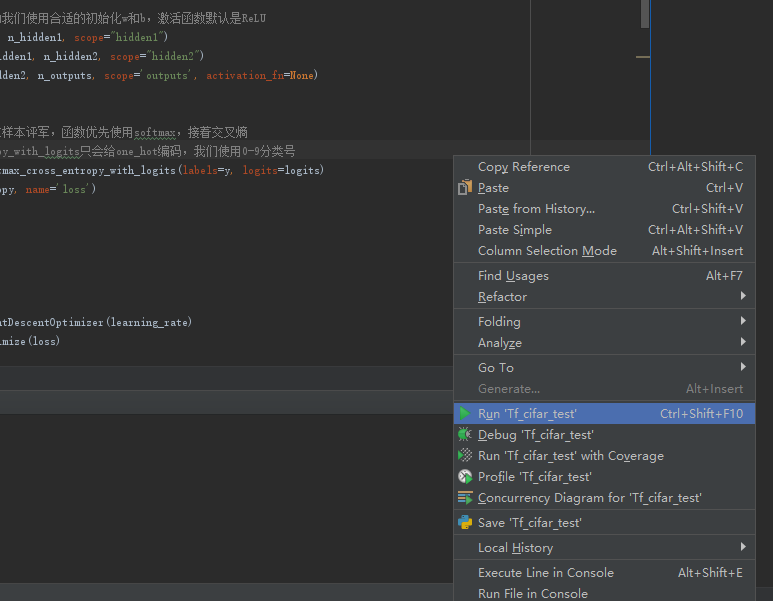This screenshot has height=601, width=773.
Task: Click the editor vertical scrollbar thumb
Action: tap(645, 14)
